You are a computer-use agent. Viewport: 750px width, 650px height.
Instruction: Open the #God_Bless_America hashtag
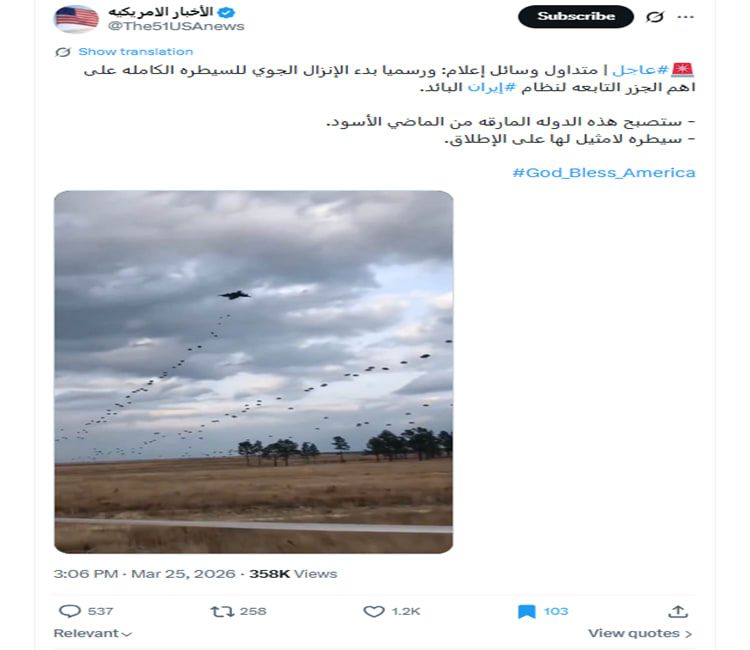point(604,173)
